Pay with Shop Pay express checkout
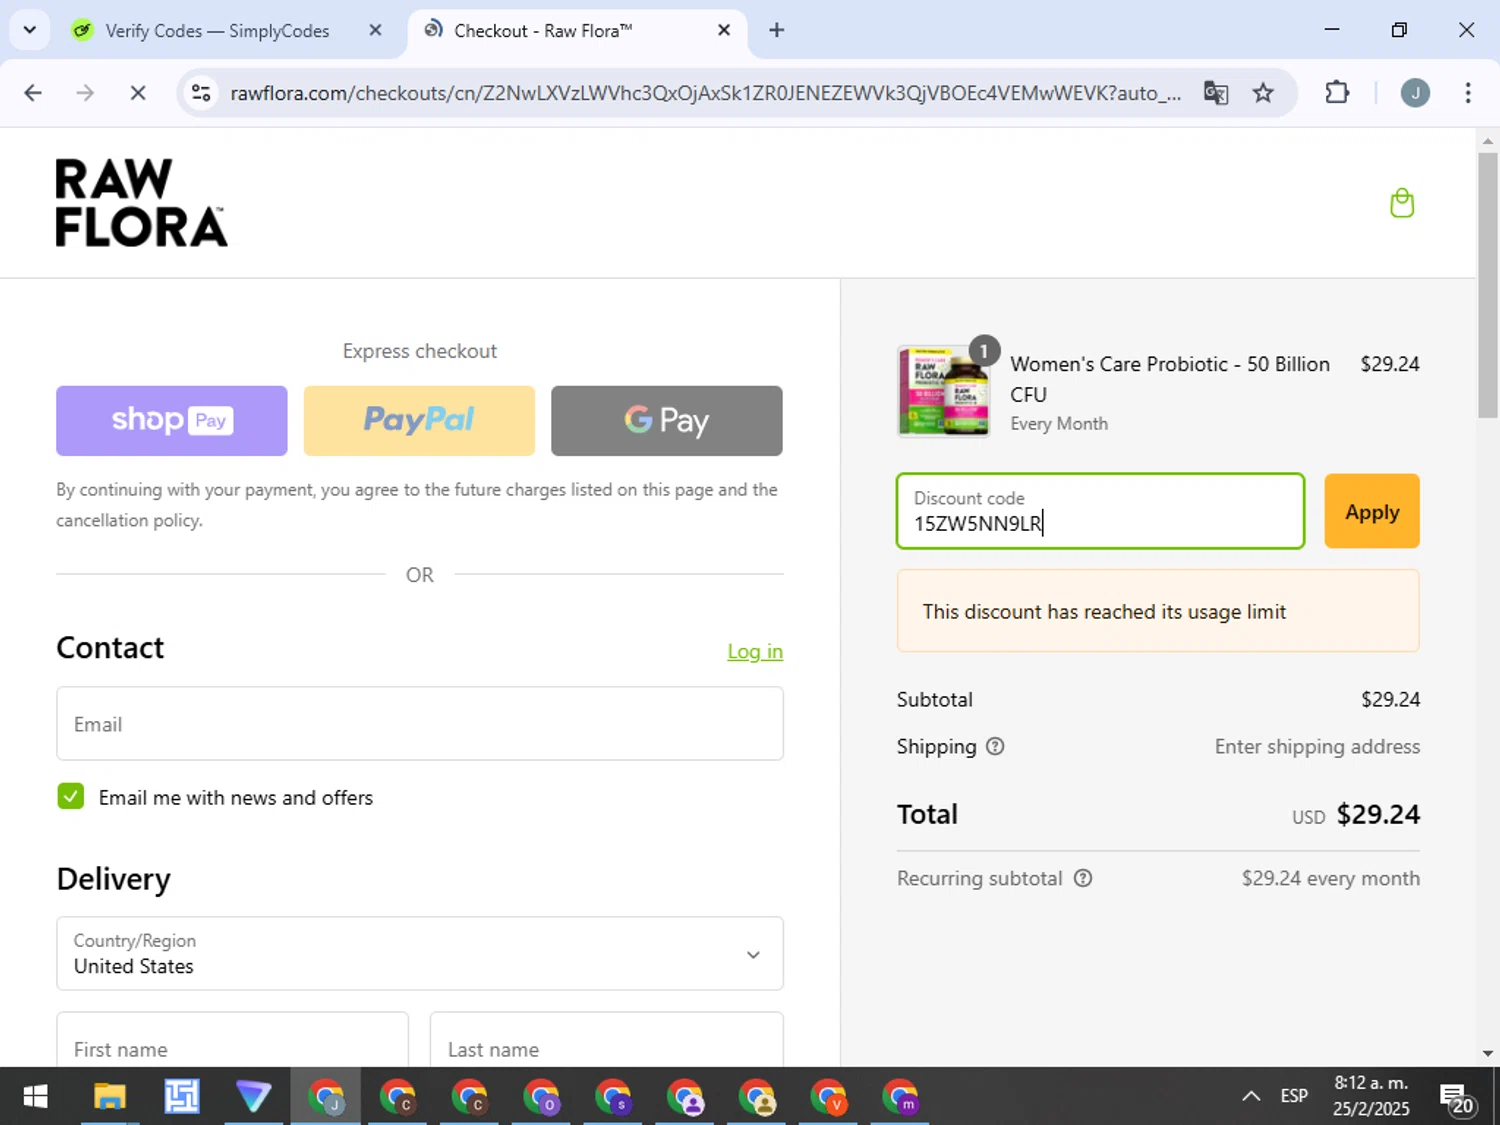 point(172,420)
